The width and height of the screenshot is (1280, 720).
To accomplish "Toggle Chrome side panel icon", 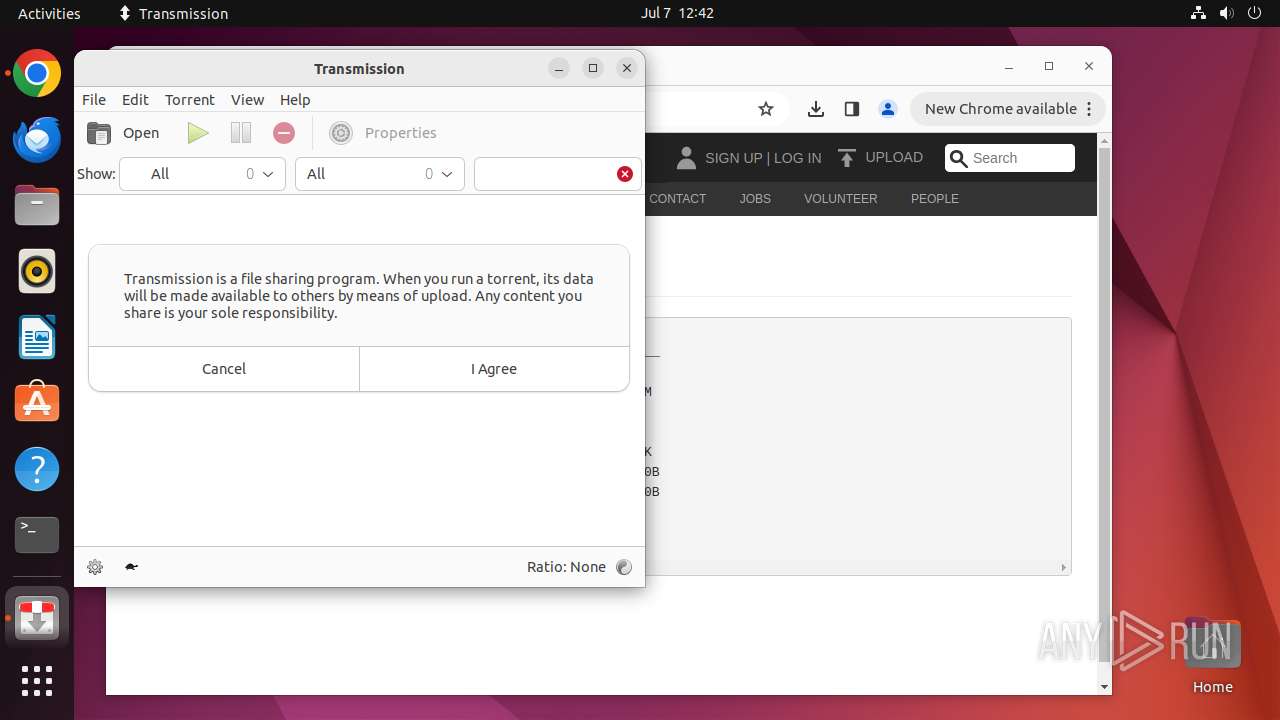I will (x=852, y=109).
